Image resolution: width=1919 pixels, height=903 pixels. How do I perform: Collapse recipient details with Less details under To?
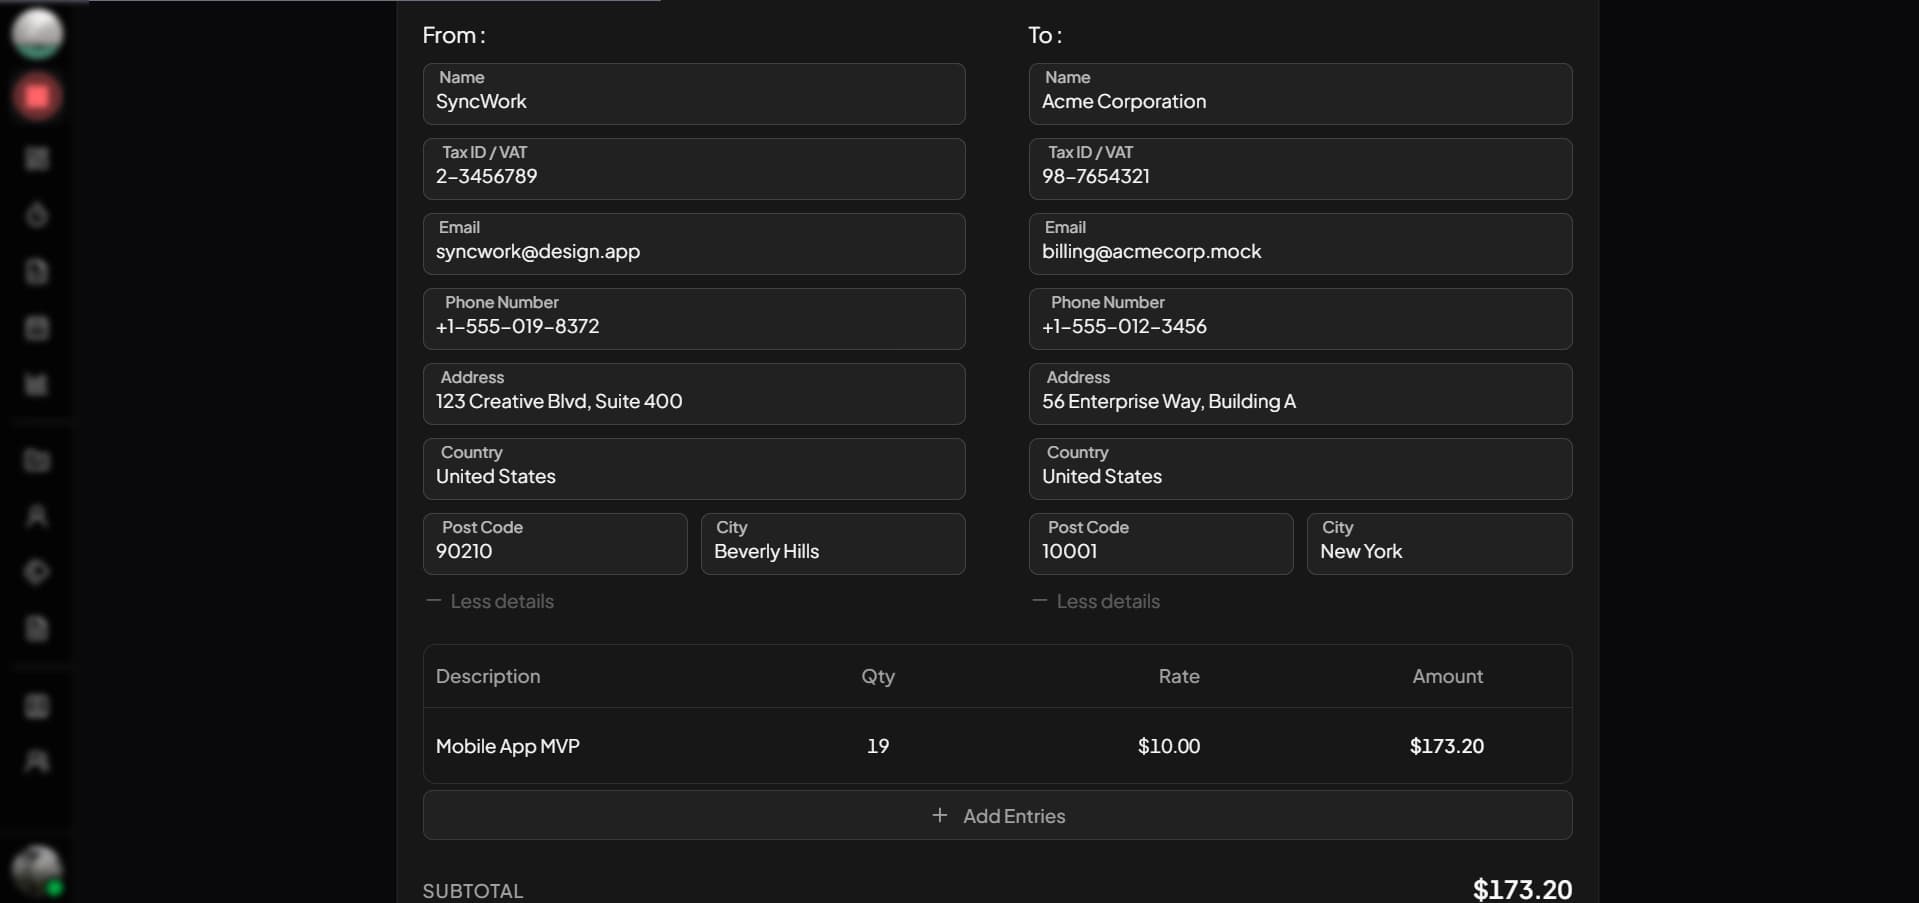pos(1096,601)
